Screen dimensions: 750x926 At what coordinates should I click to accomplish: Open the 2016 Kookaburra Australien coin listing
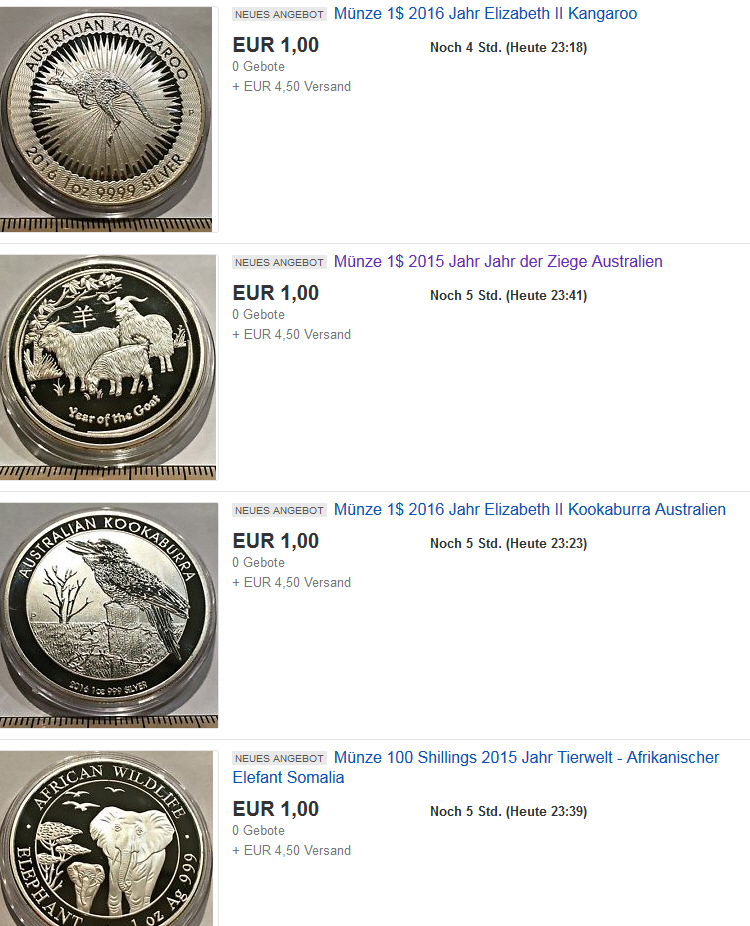pyautogui.click(x=529, y=510)
